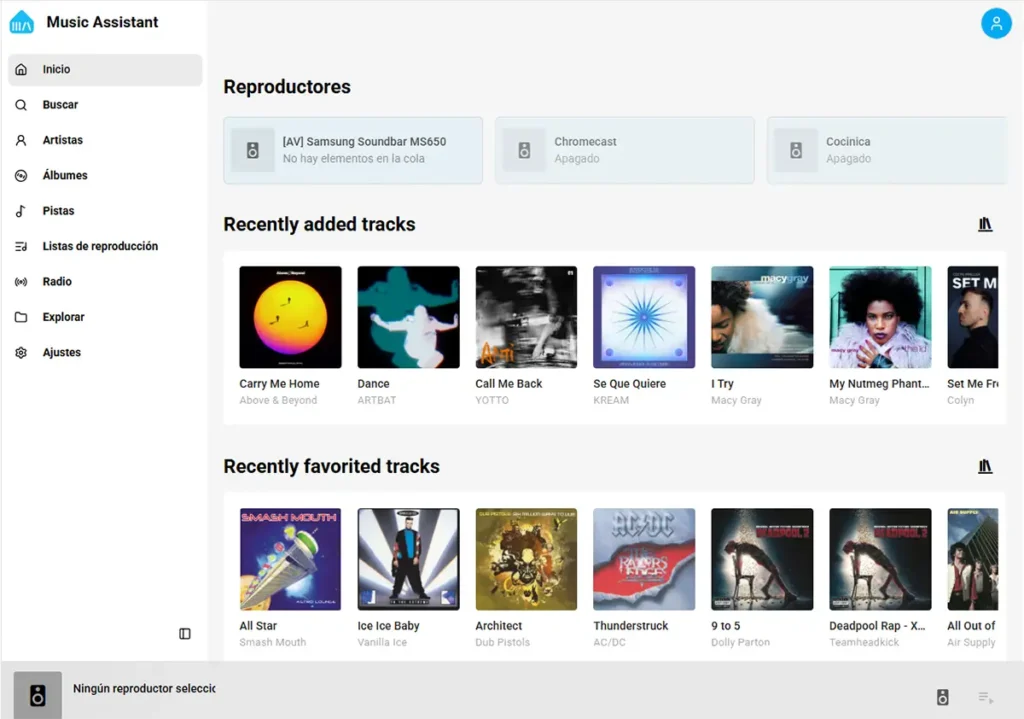The width and height of the screenshot is (1024, 719).
Task: Collapse the sidebar with the panel toggle
Action: pos(184,633)
